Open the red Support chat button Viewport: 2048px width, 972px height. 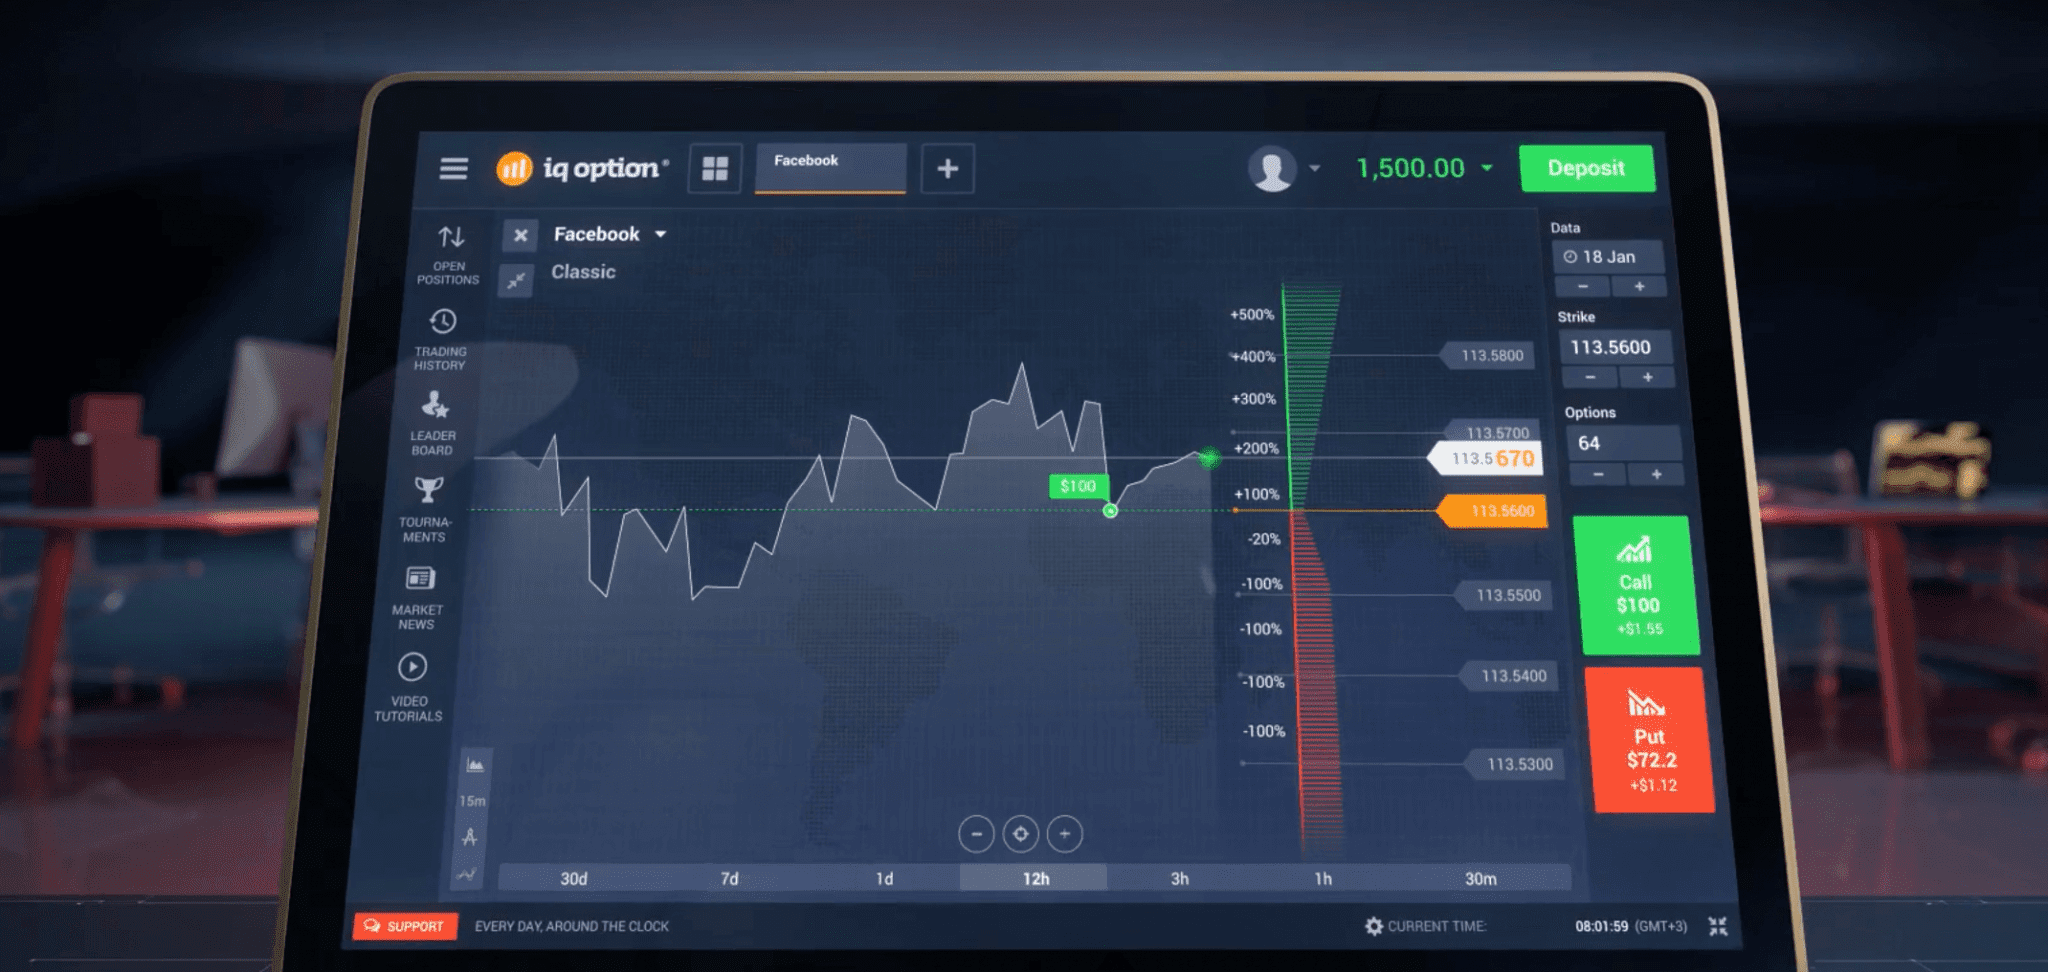tap(405, 926)
